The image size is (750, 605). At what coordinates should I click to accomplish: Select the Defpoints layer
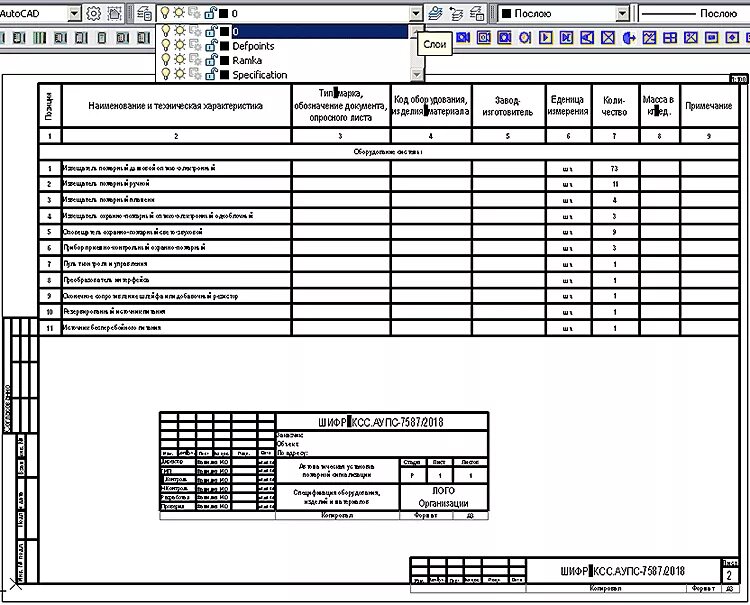pyautogui.click(x=284, y=46)
